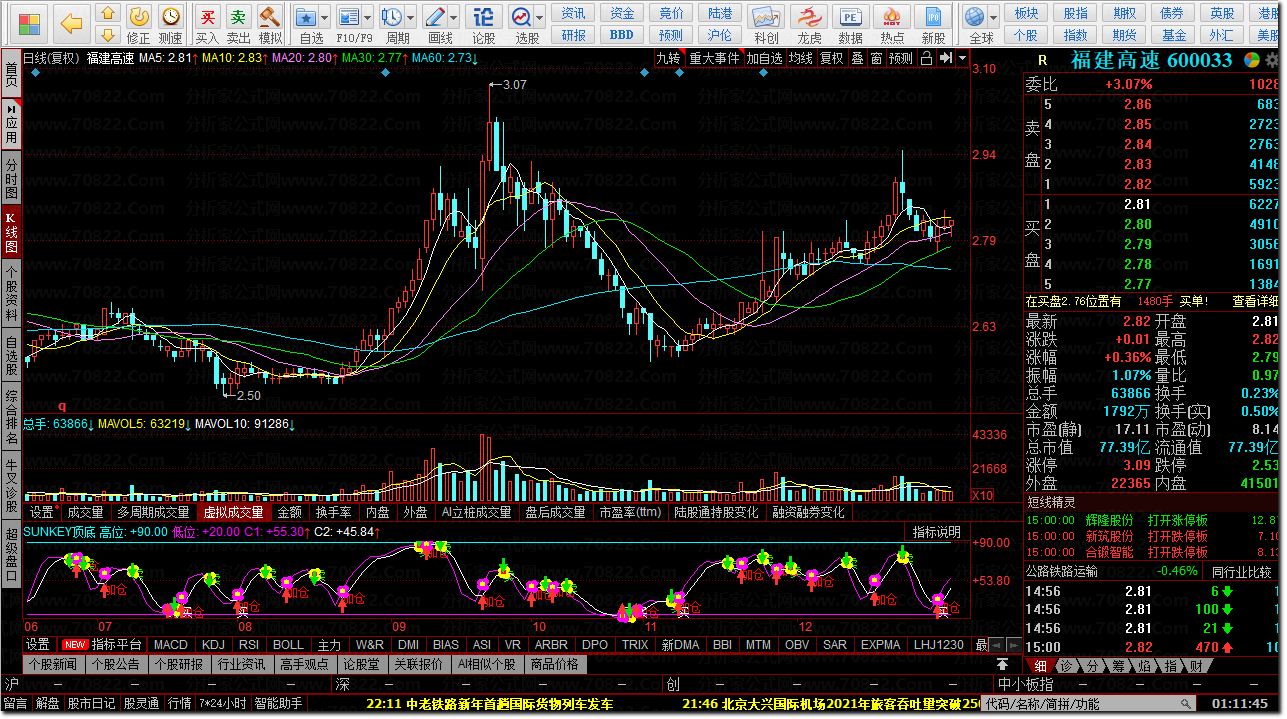Viewport: 1287px width, 719px height.
Task: Go back using the yellow left arrow
Action: (x=71, y=22)
